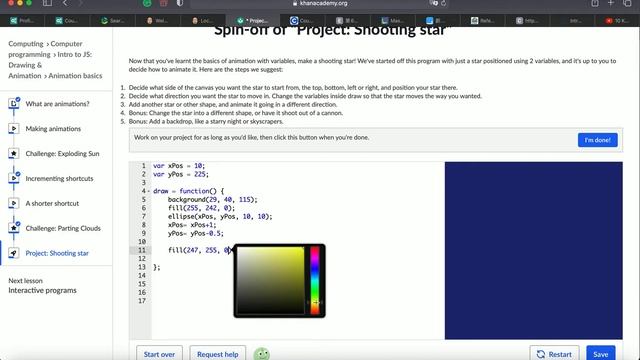This screenshot has height=360, width=640.
Task: Click the rocket icon beside Project: Shooting star
Action: click(13, 253)
